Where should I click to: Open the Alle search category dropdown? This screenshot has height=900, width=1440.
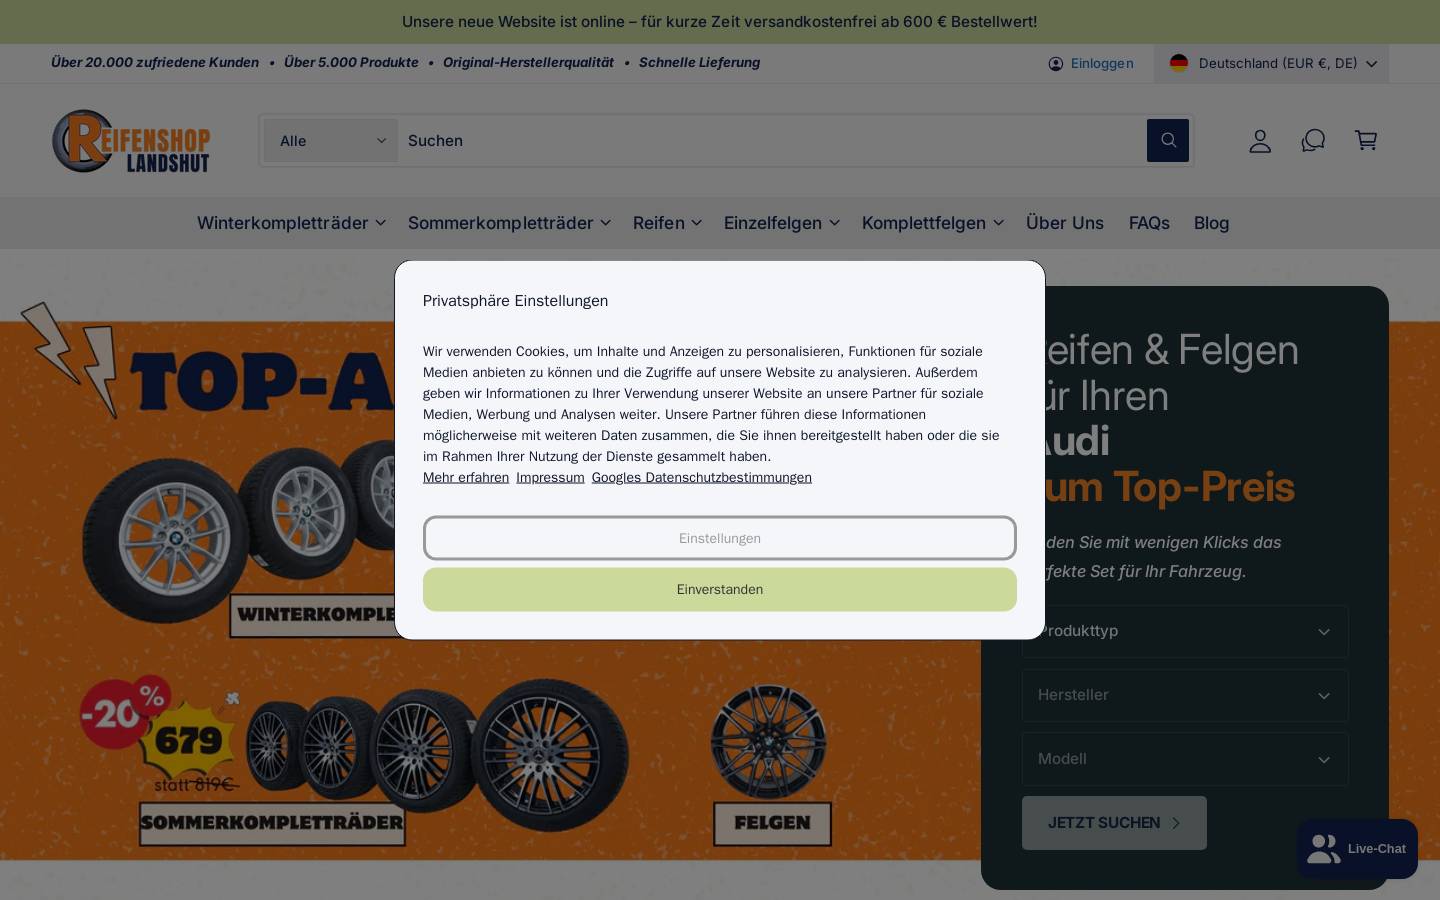point(331,141)
